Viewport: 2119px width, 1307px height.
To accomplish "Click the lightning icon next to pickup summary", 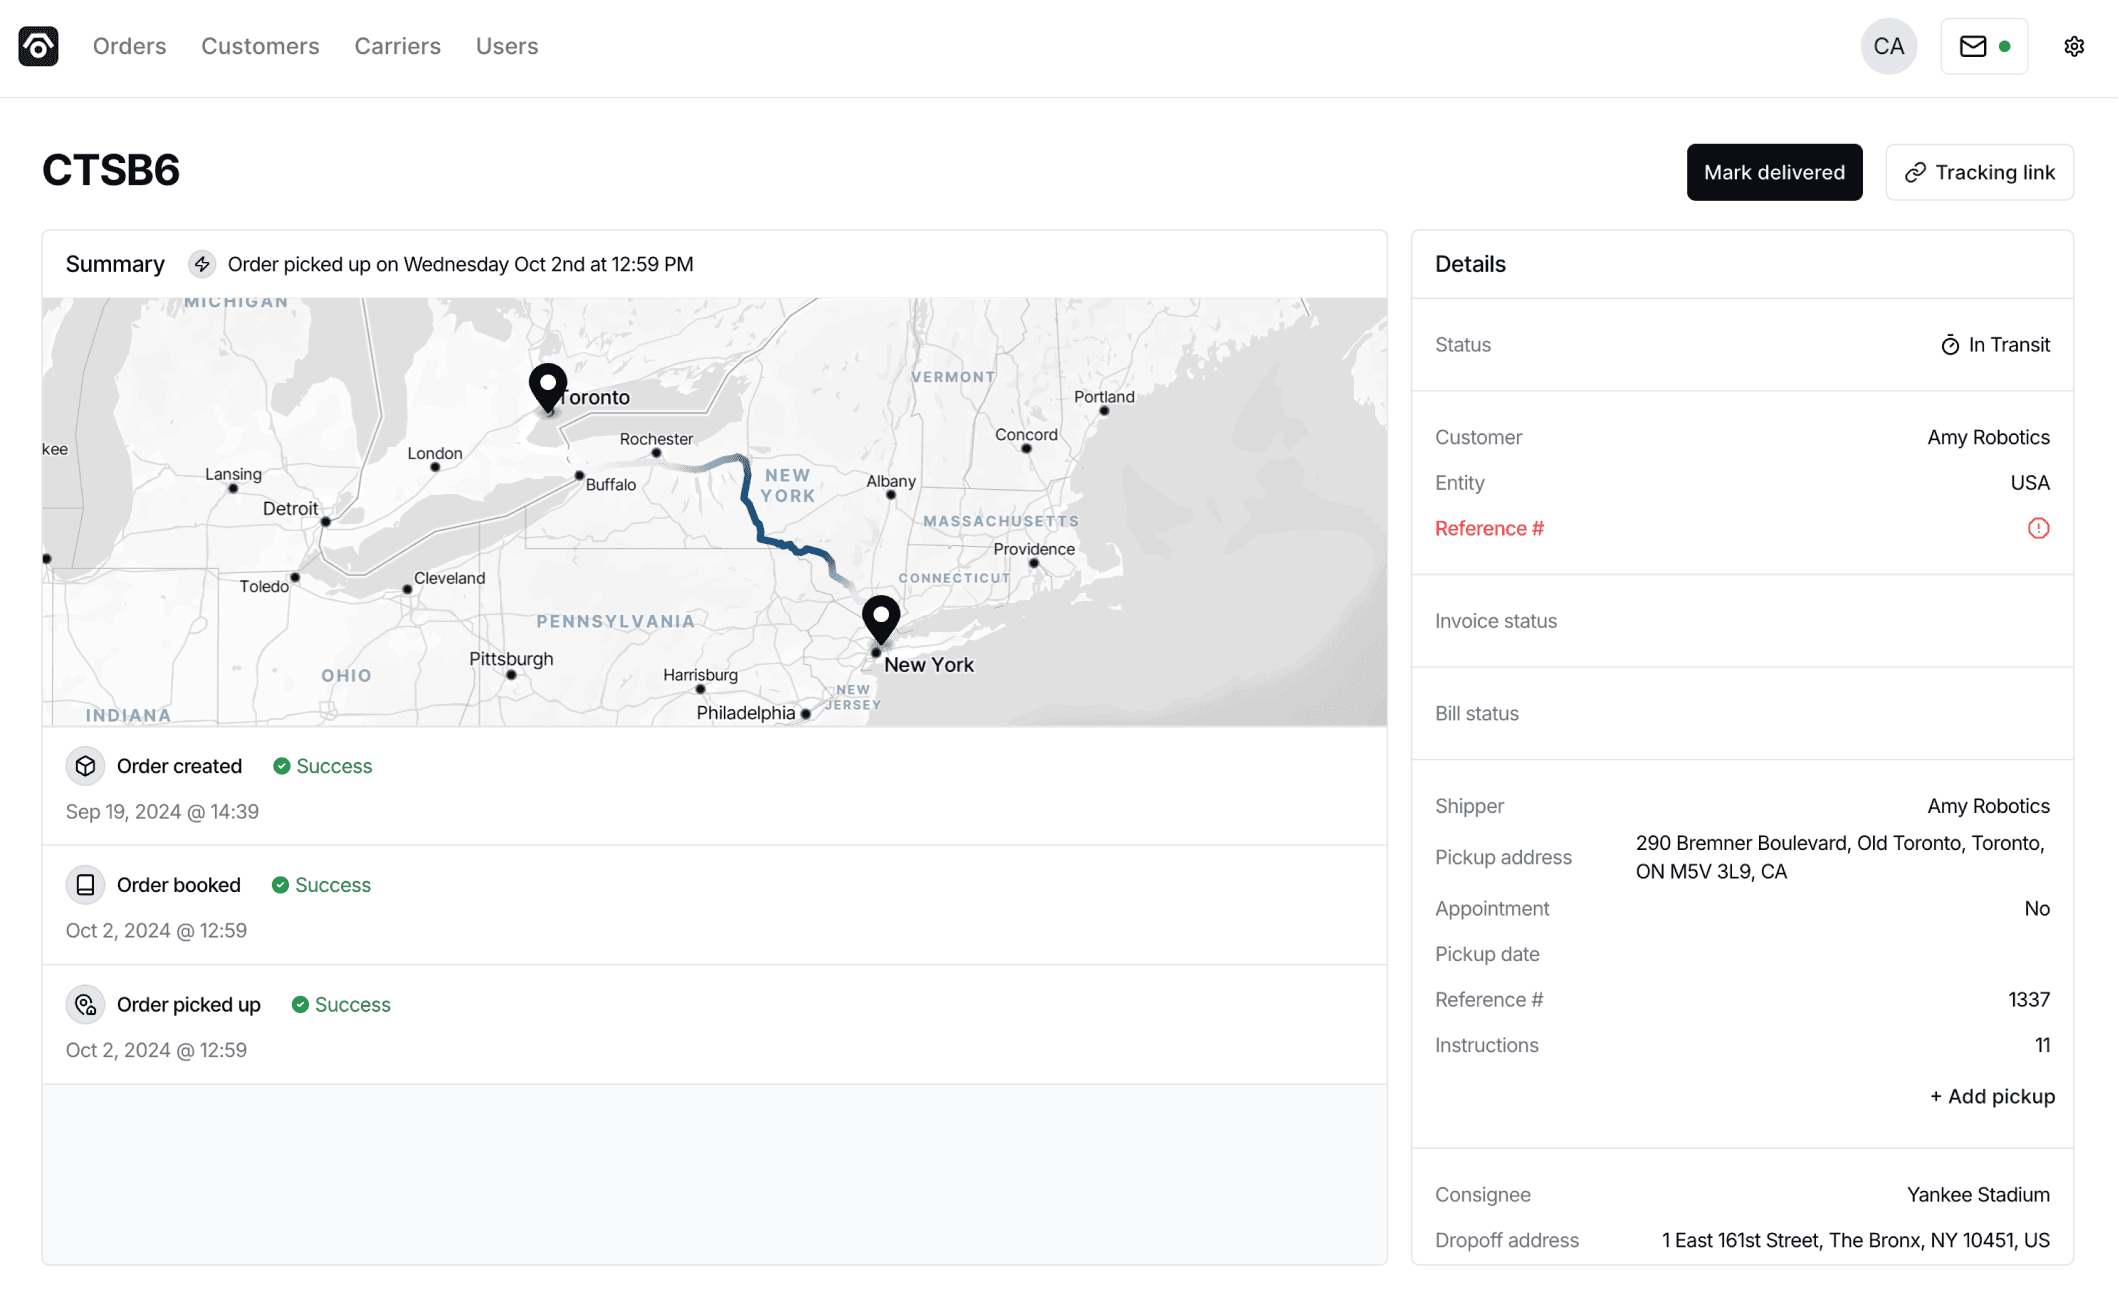I will (202, 264).
